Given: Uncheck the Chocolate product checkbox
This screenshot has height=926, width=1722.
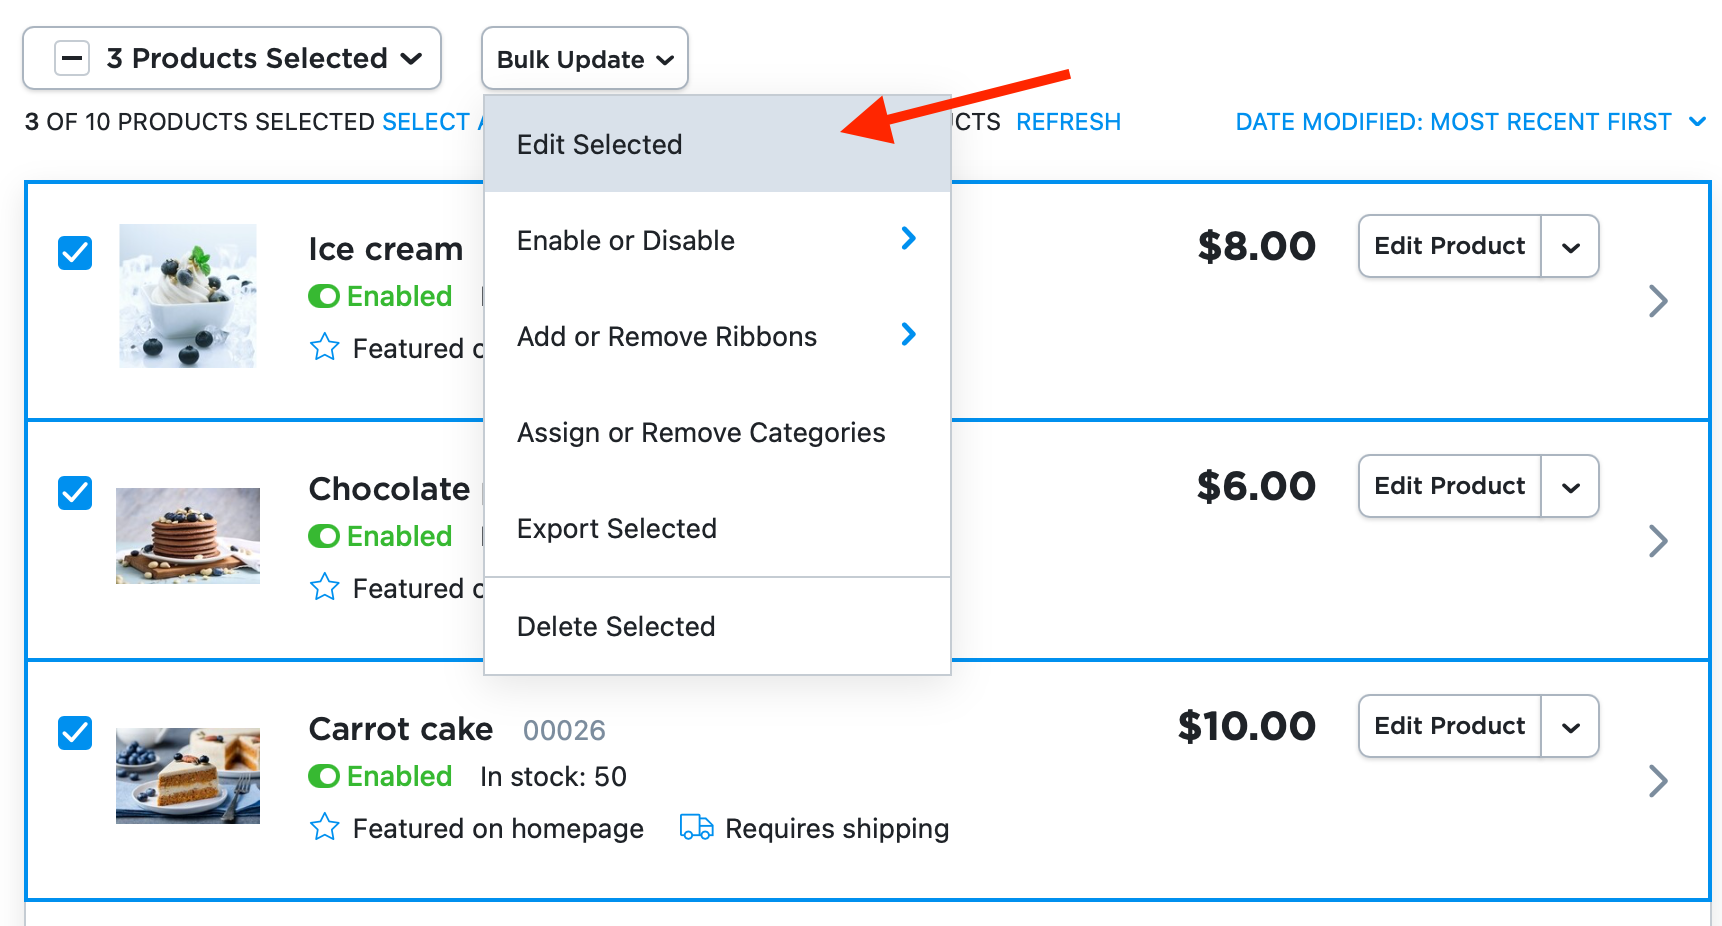Looking at the screenshot, I should coord(74,493).
